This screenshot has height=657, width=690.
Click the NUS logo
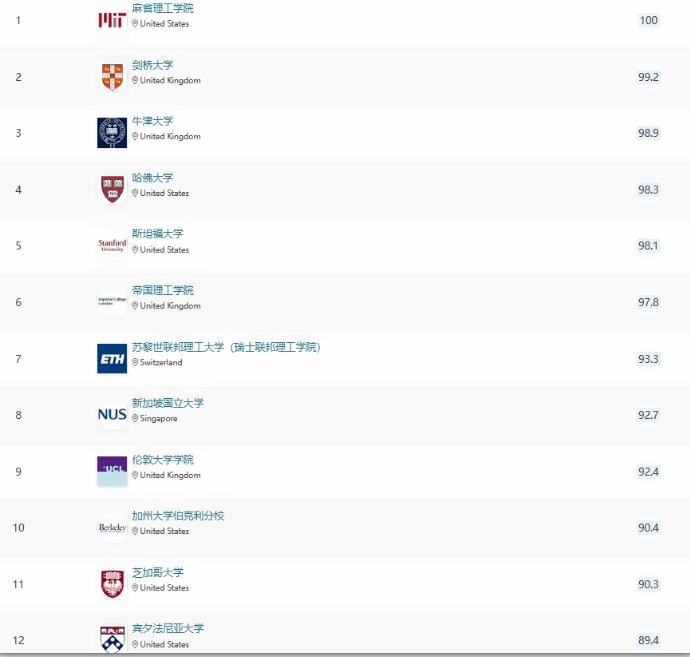pyautogui.click(x=112, y=415)
